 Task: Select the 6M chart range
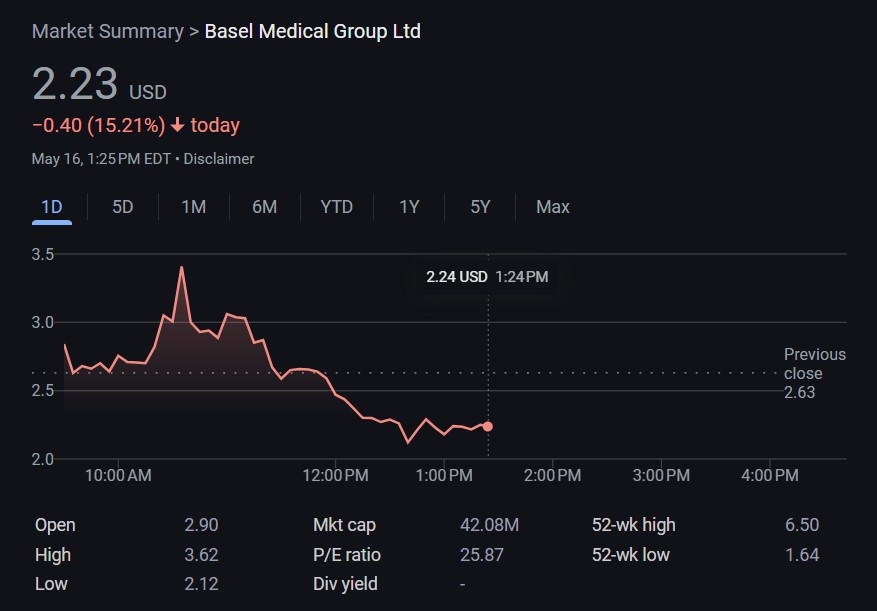pyautogui.click(x=264, y=207)
